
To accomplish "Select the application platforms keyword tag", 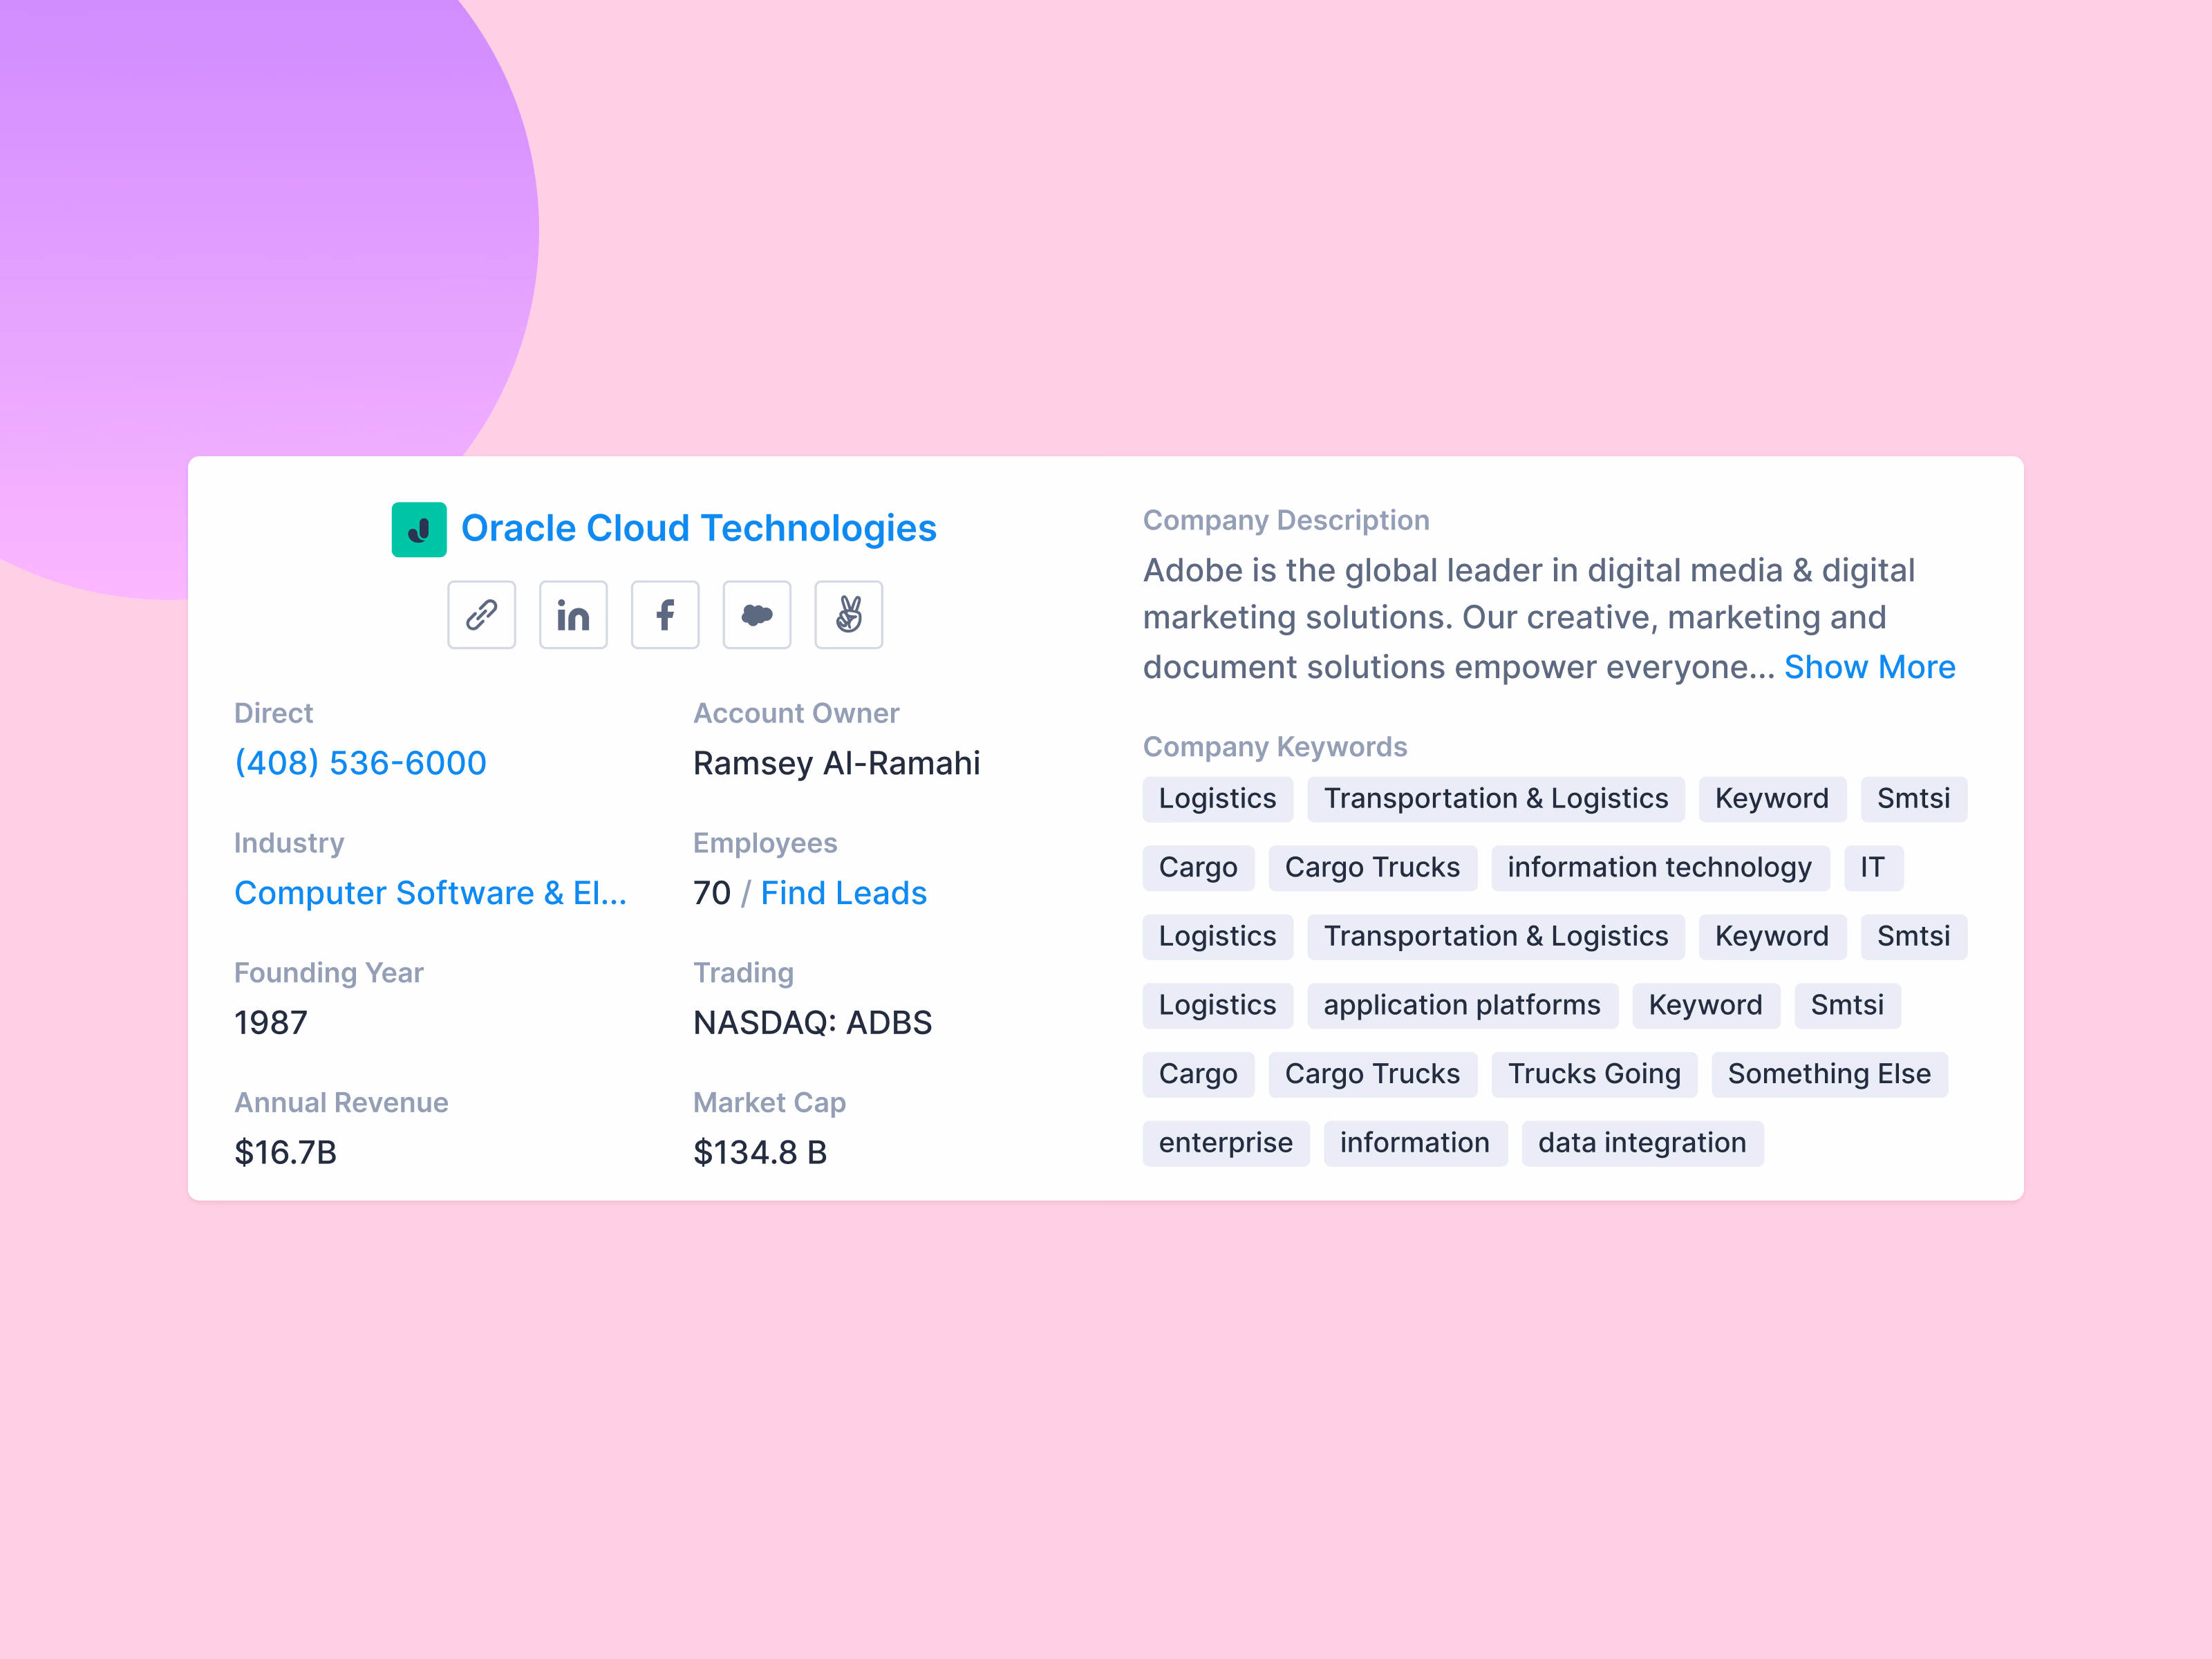I will coord(1462,1005).
